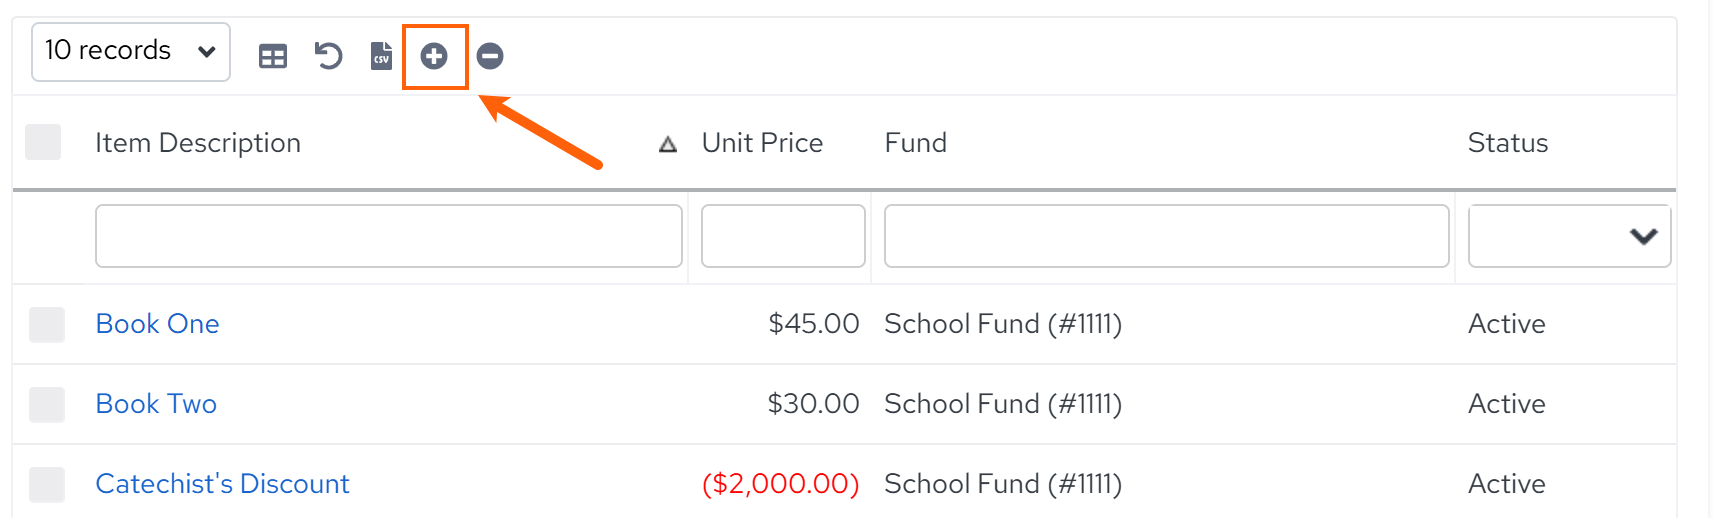
Task: Click the Fund filter text field
Action: pyautogui.click(x=1167, y=236)
